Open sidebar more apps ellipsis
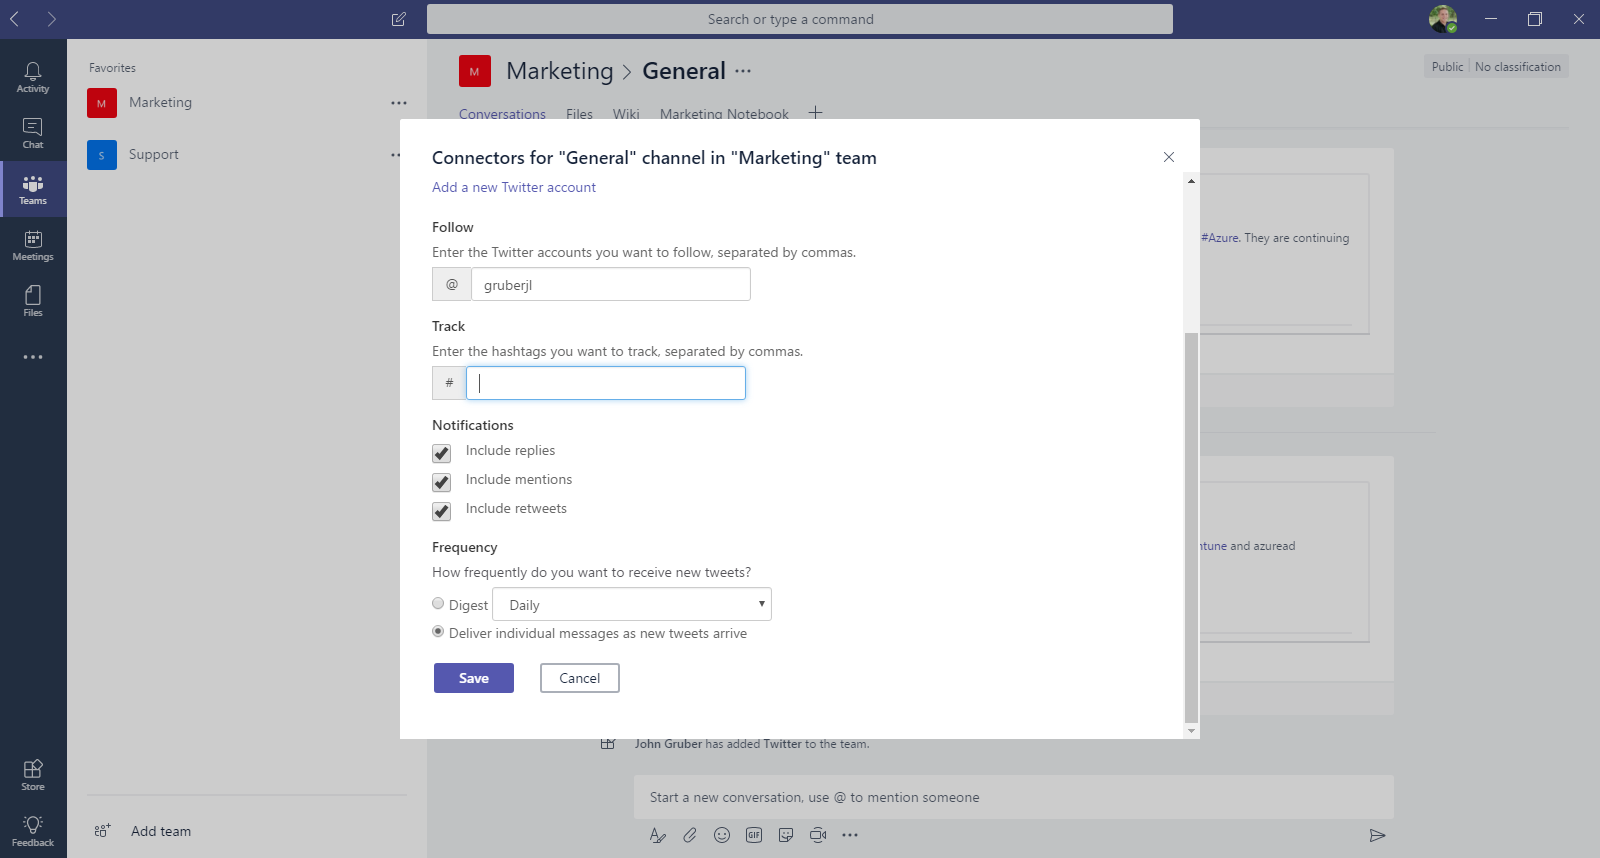Image resolution: width=1600 pixels, height=858 pixels. click(33, 357)
